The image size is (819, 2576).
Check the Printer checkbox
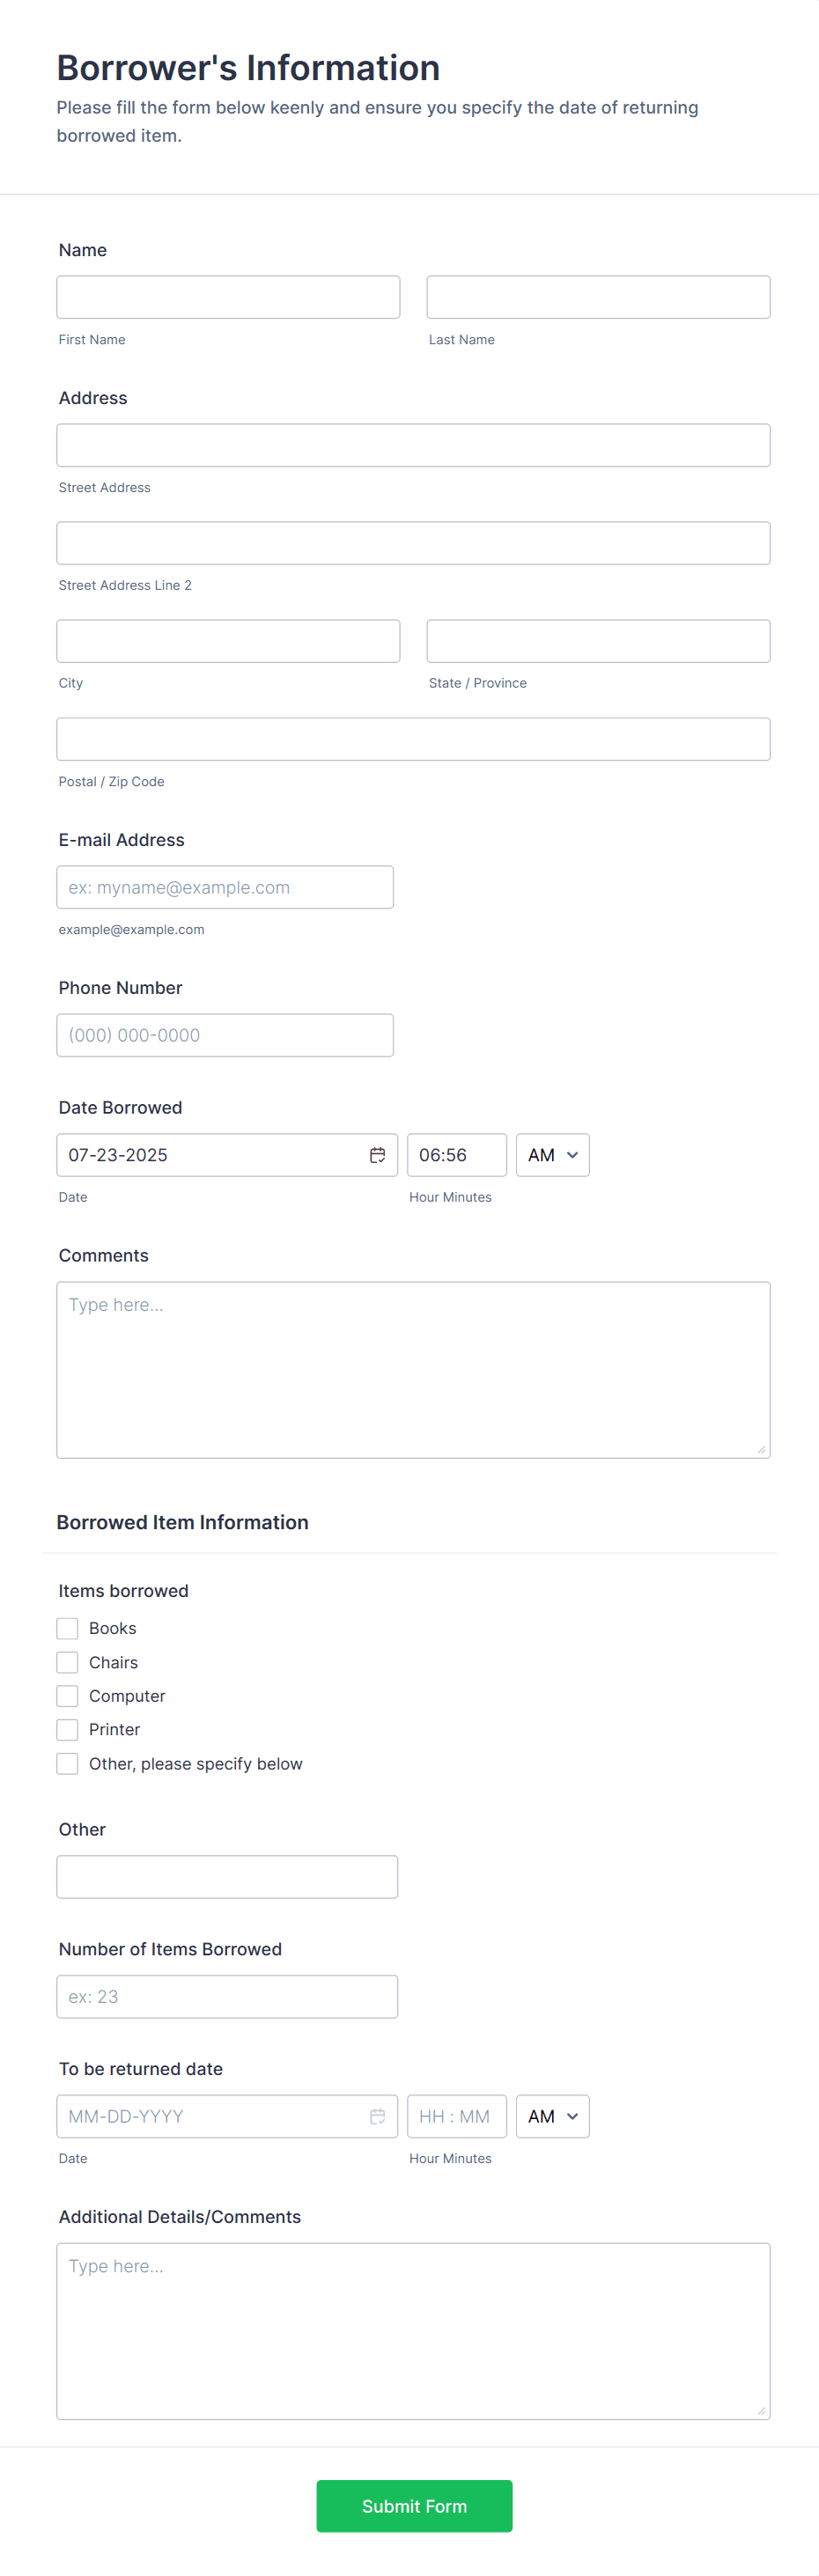tap(66, 1729)
